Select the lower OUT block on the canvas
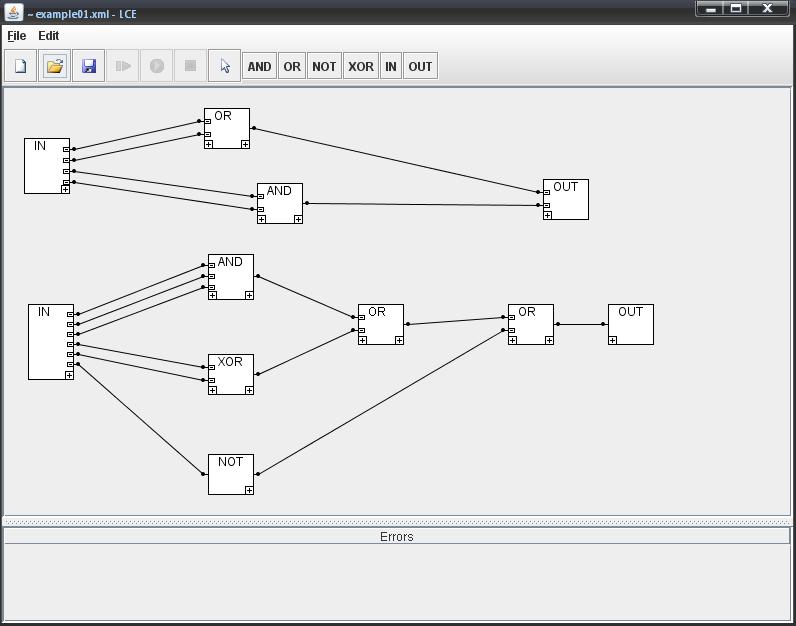 (631, 324)
